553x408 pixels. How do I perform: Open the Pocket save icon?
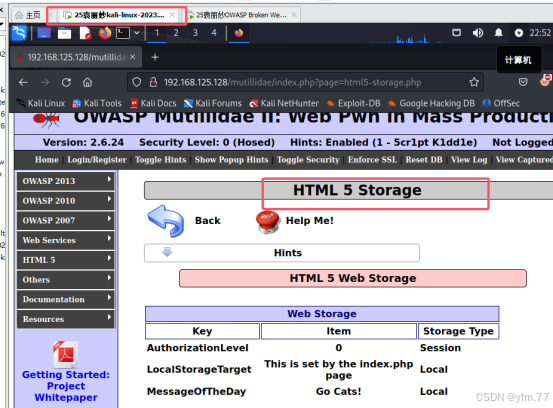click(523, 83)
